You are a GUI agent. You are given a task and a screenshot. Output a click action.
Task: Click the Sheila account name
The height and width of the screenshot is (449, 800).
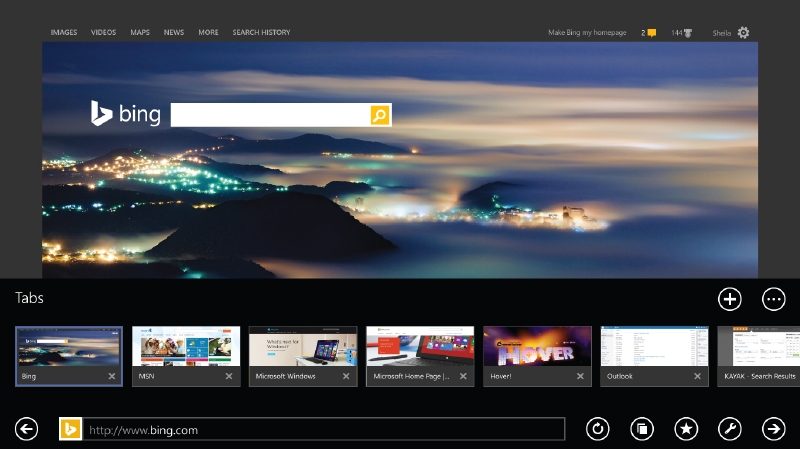pyautogui.click(x=721, y=33)
